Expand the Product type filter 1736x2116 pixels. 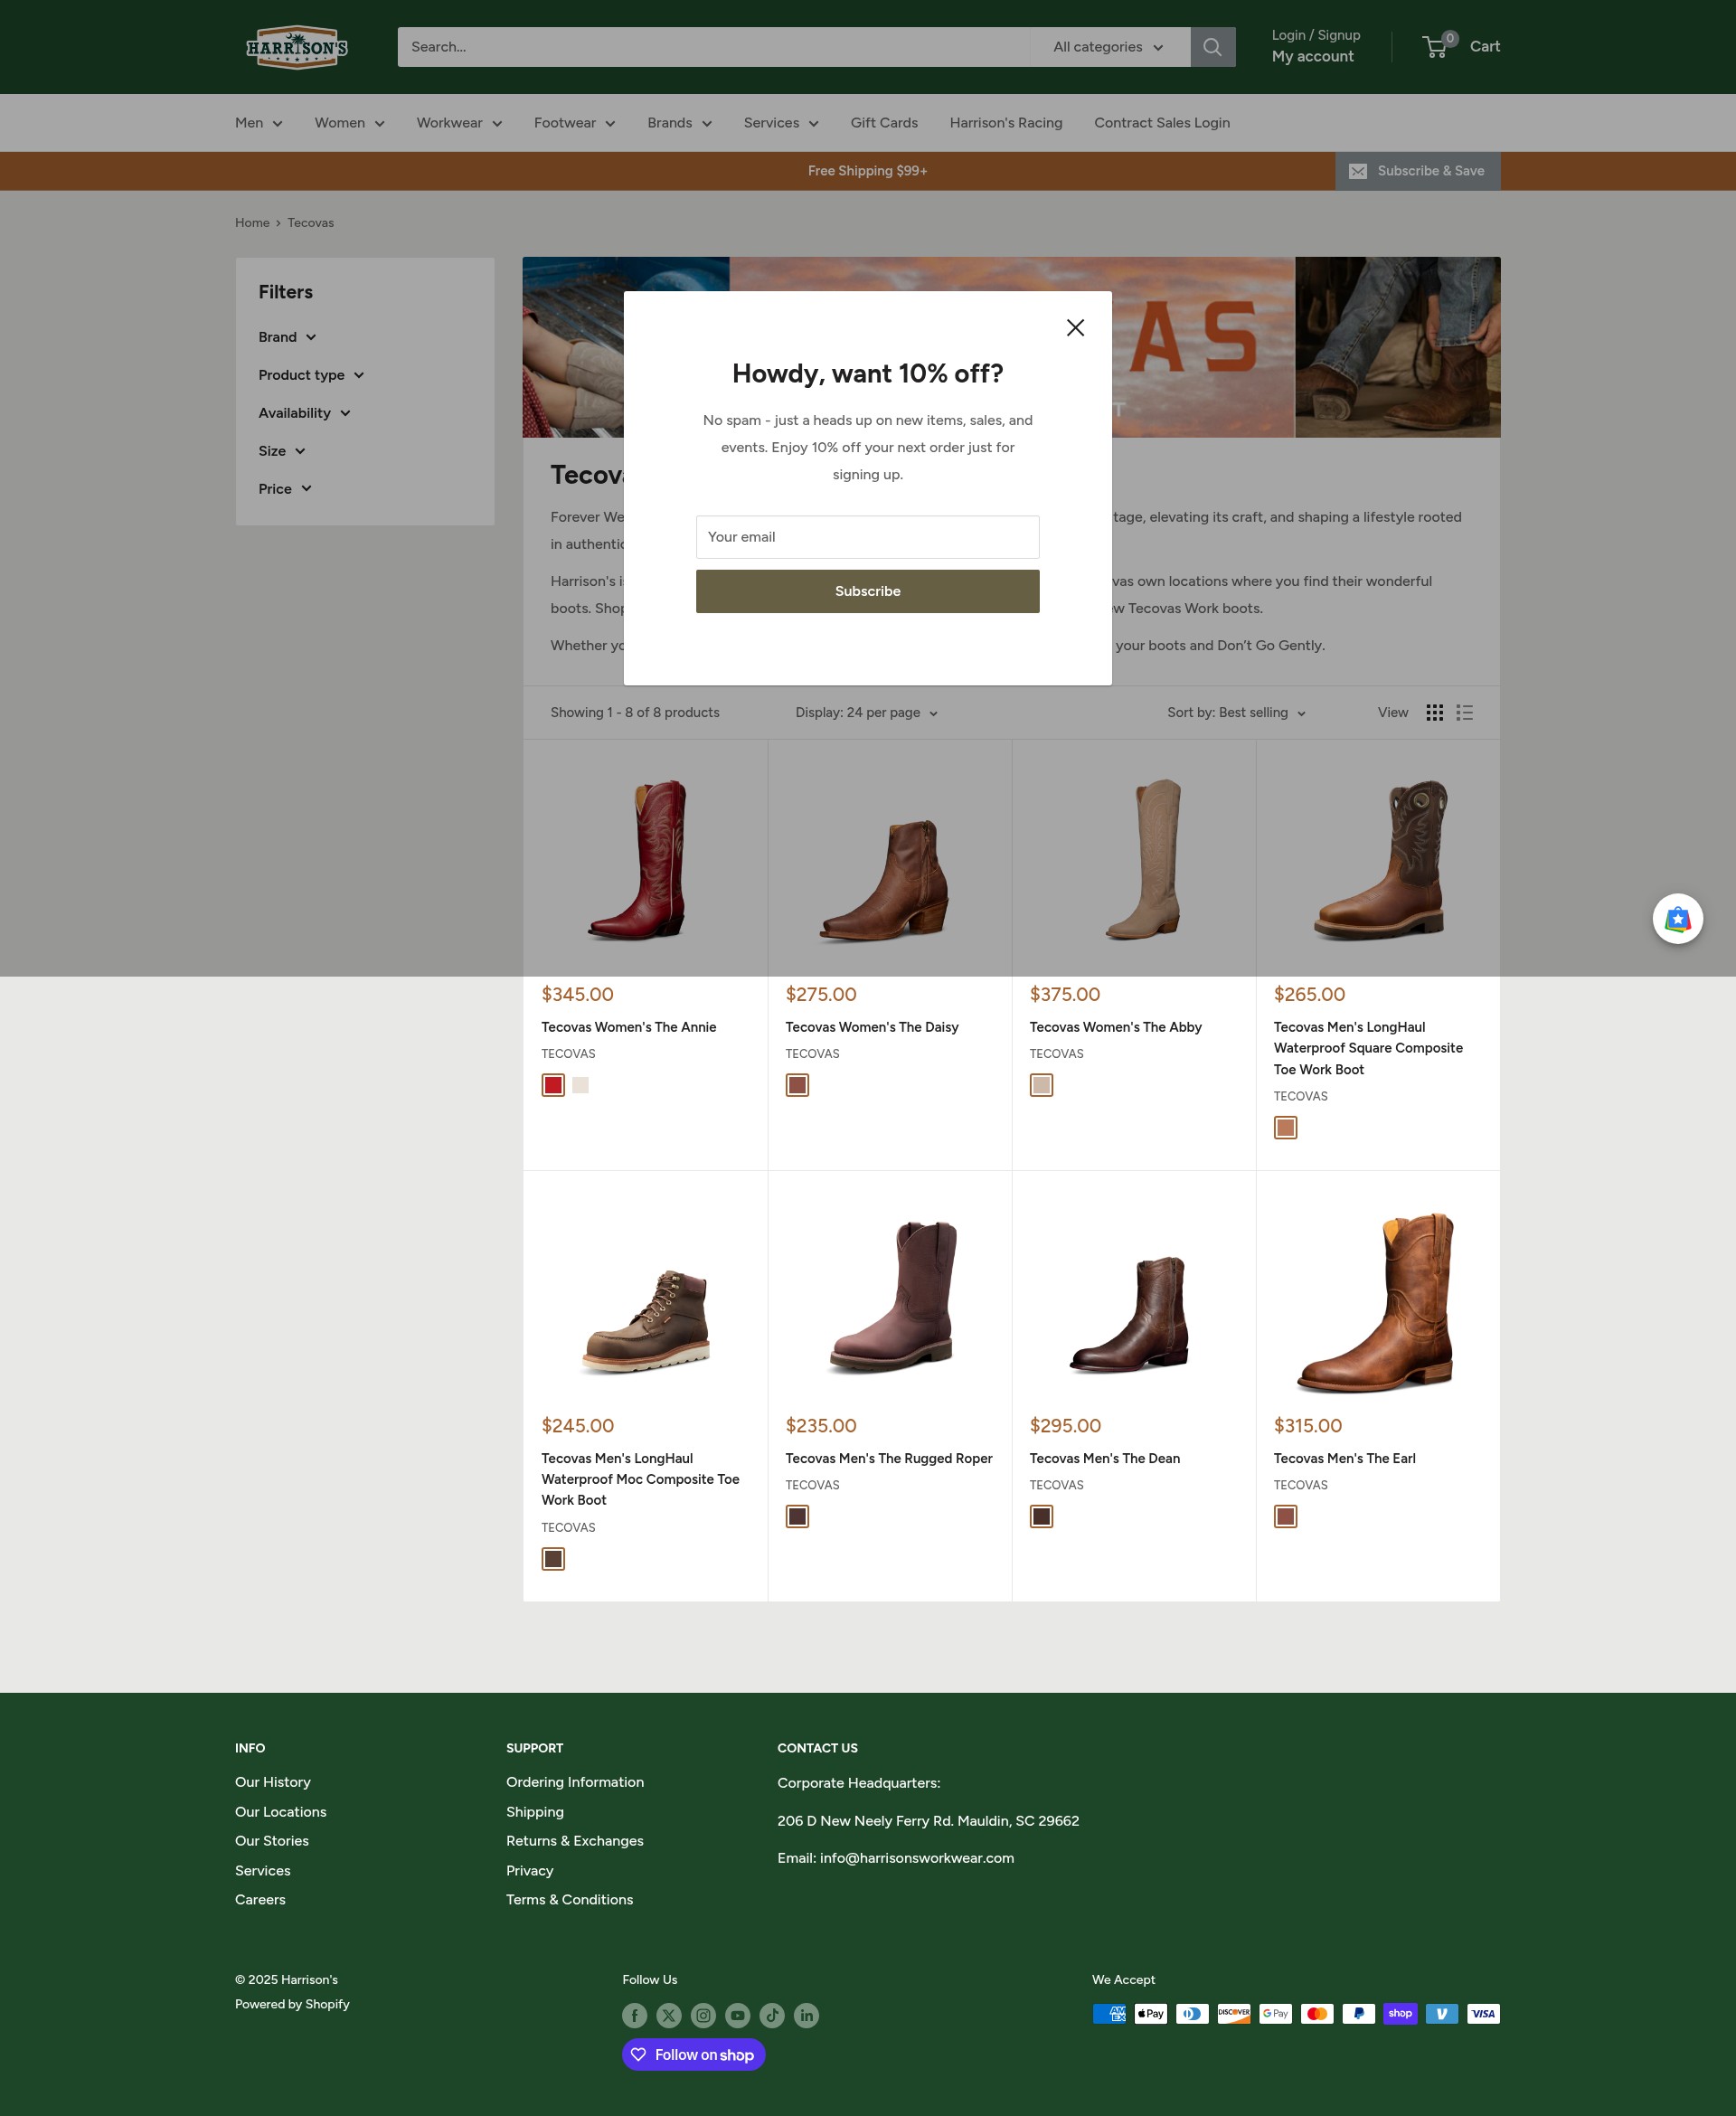[x=311, y=375]
